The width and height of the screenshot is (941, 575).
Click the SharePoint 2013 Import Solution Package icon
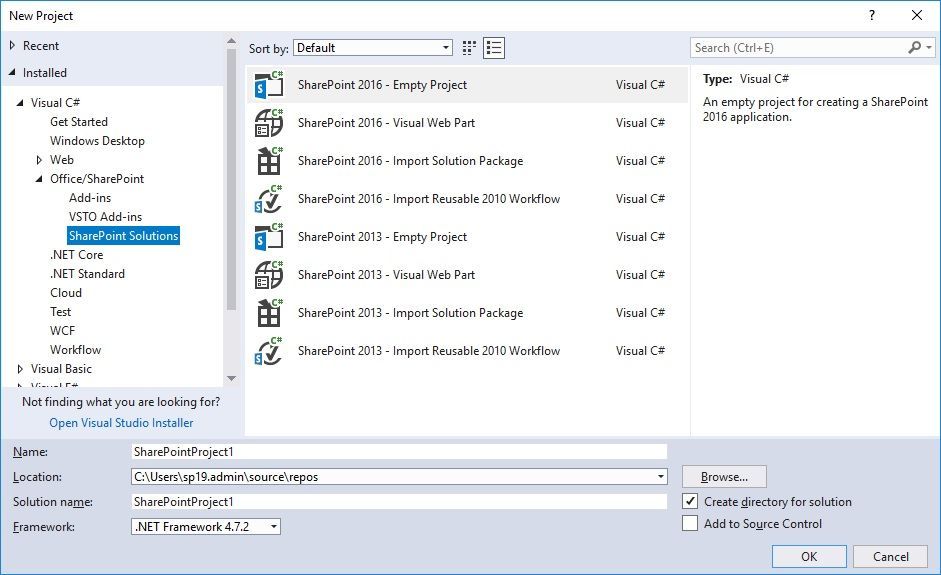pyautogui.click(x=268, y=313)
